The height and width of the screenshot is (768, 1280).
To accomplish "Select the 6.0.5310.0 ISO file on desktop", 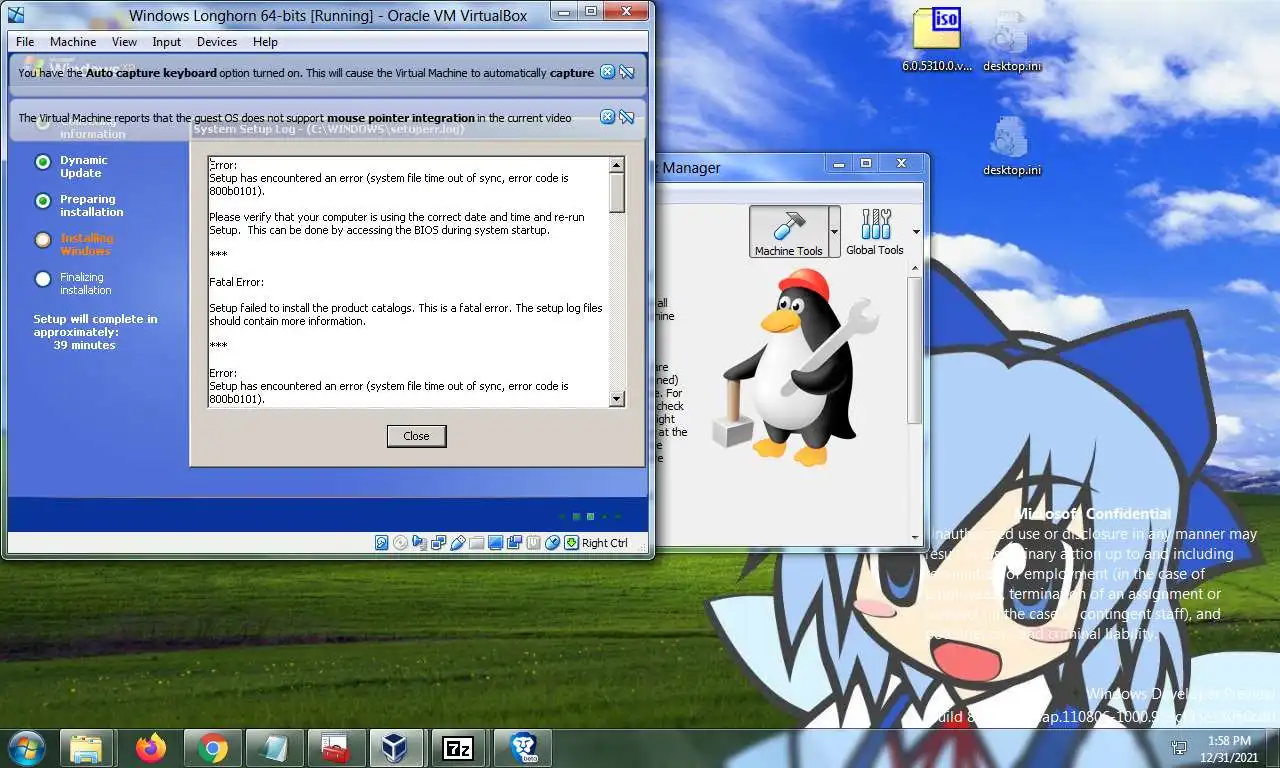I will (937, 41).
